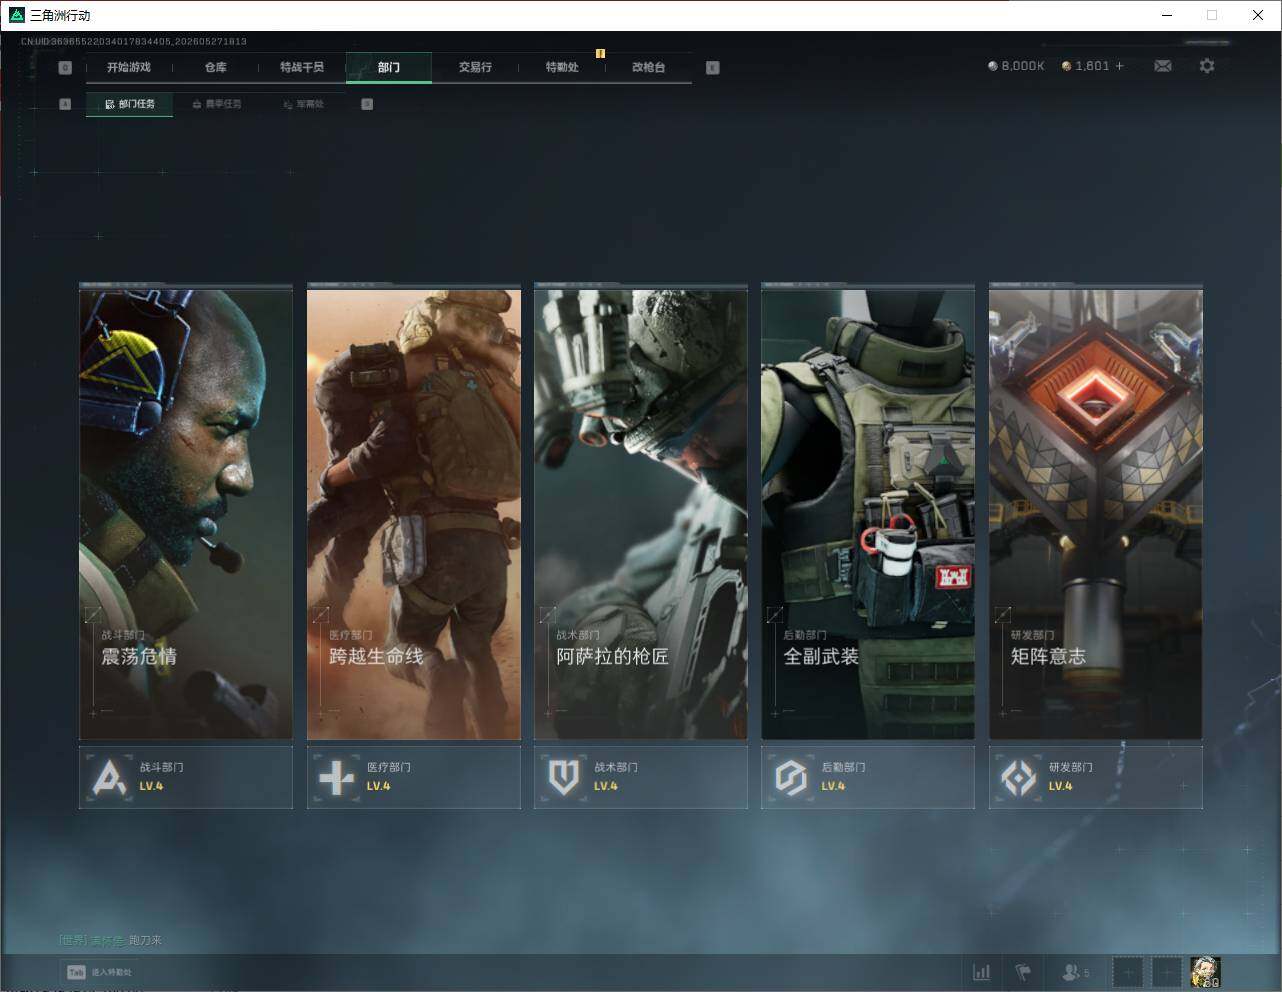Image resolution: width=1282 pixels, height=992 pixels.
Task: Open the 全副武装 logistics department card
Action: [x=868, y=513]
